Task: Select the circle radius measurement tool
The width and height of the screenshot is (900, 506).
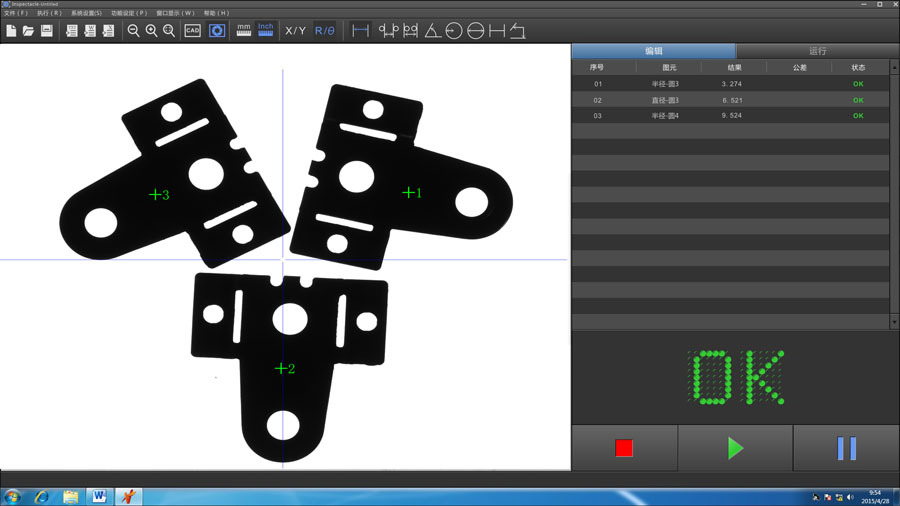Action: click(x=453, y=31)
